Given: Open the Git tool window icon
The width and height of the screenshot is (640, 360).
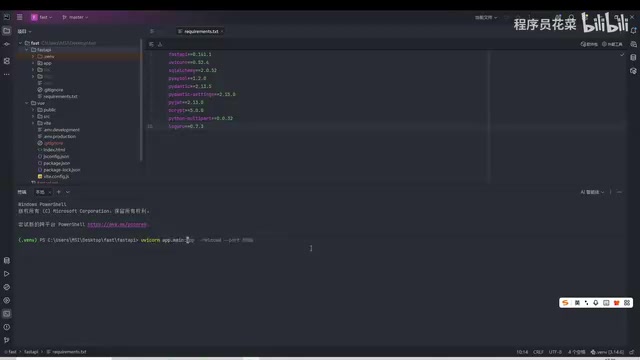Looking at the screenshot, I should (x=7, y=340).
